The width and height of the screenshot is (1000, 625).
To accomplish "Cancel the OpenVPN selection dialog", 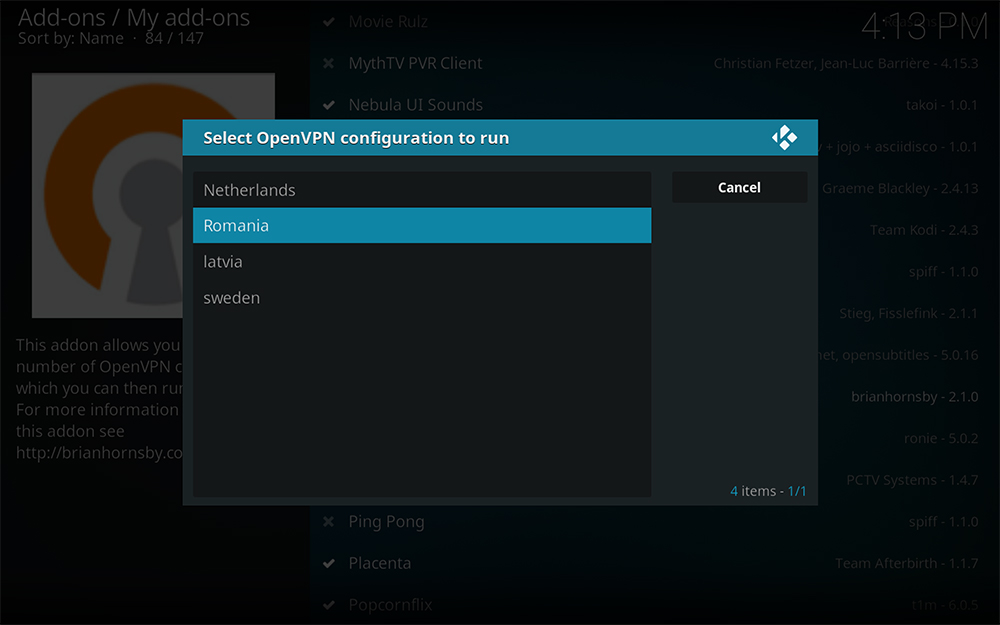I will 739,188.
